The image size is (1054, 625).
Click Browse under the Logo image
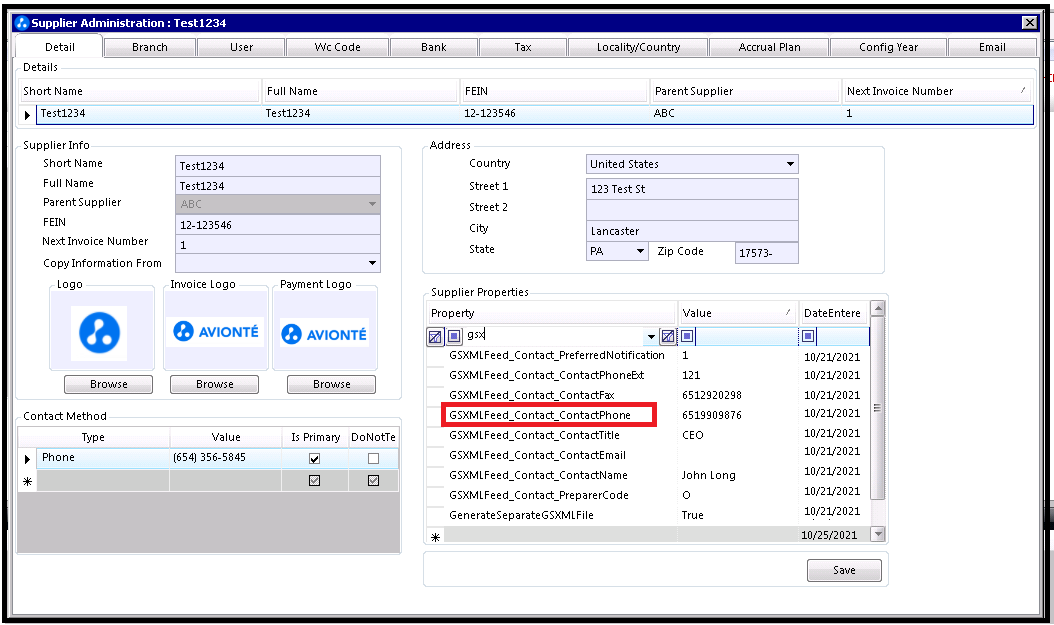pos(109,384)
